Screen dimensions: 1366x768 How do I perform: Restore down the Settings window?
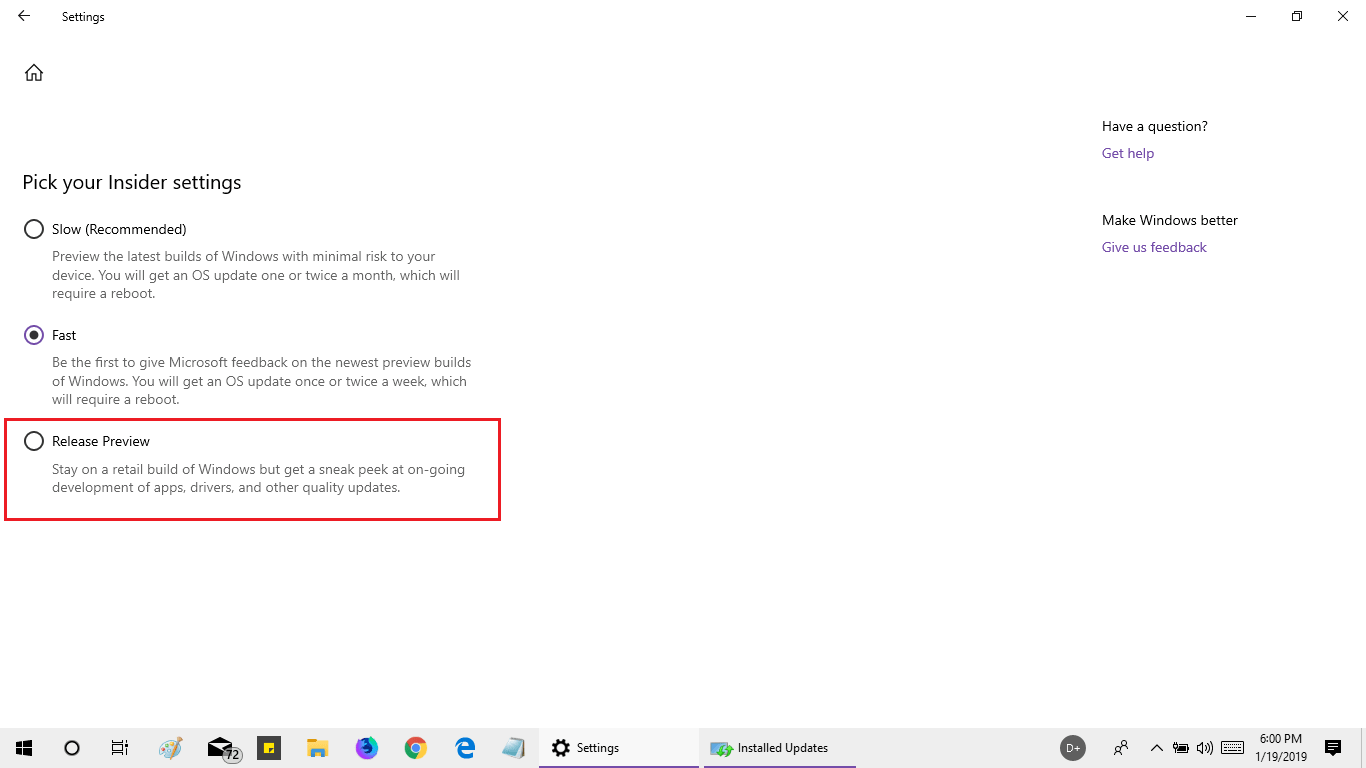[1297, 16]
